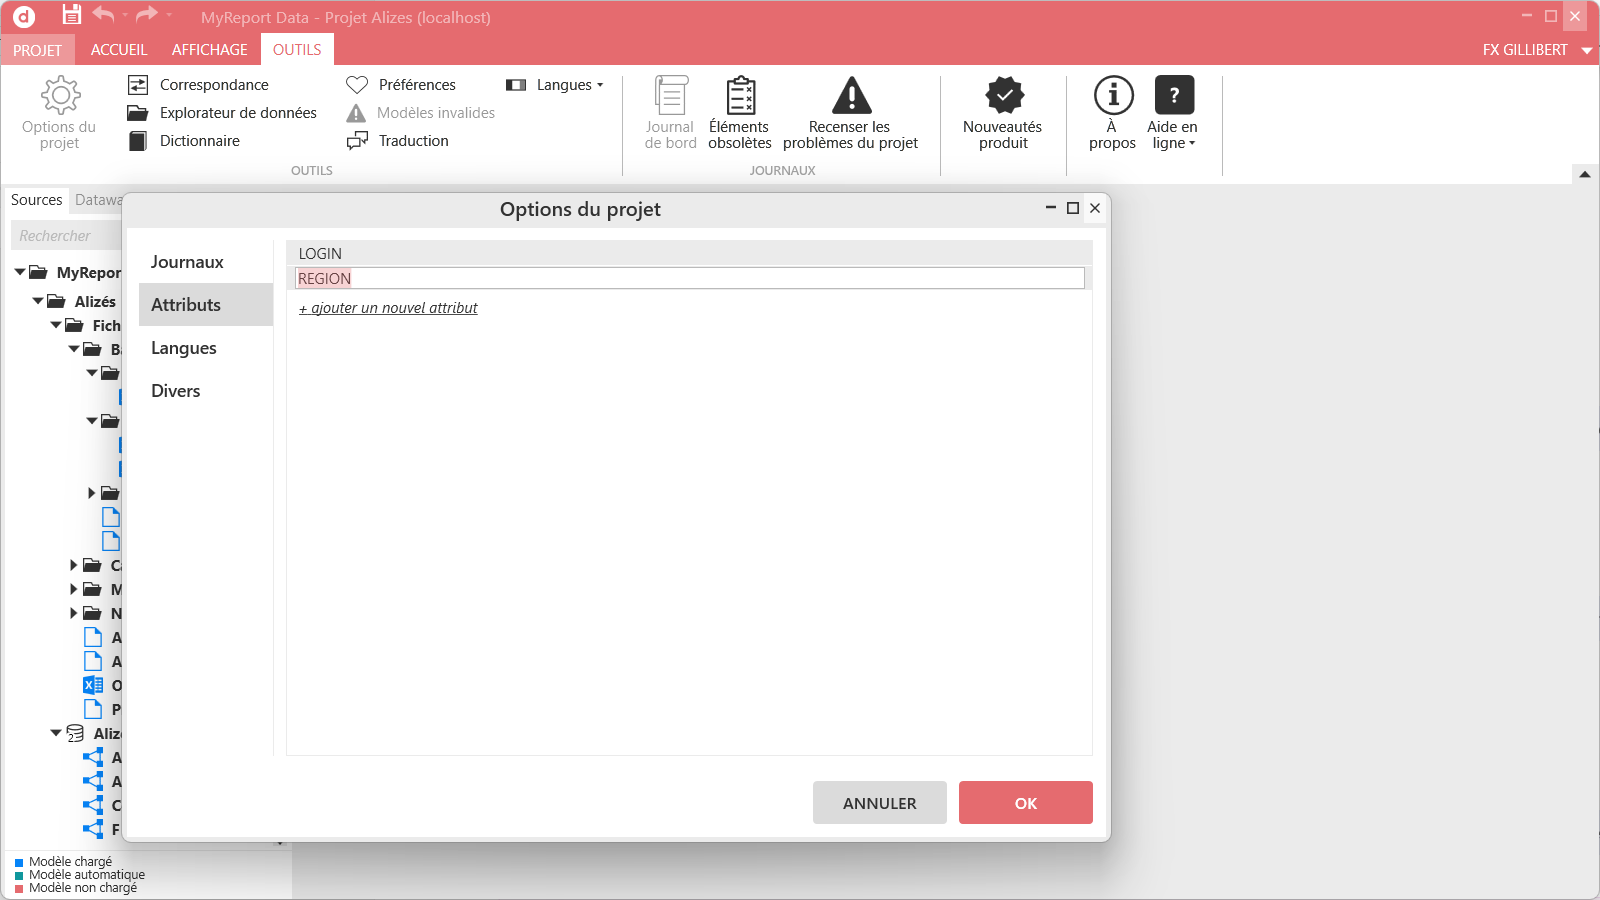Click the REGION attribute input field
1600x900 pixels.
pos(690,278)
